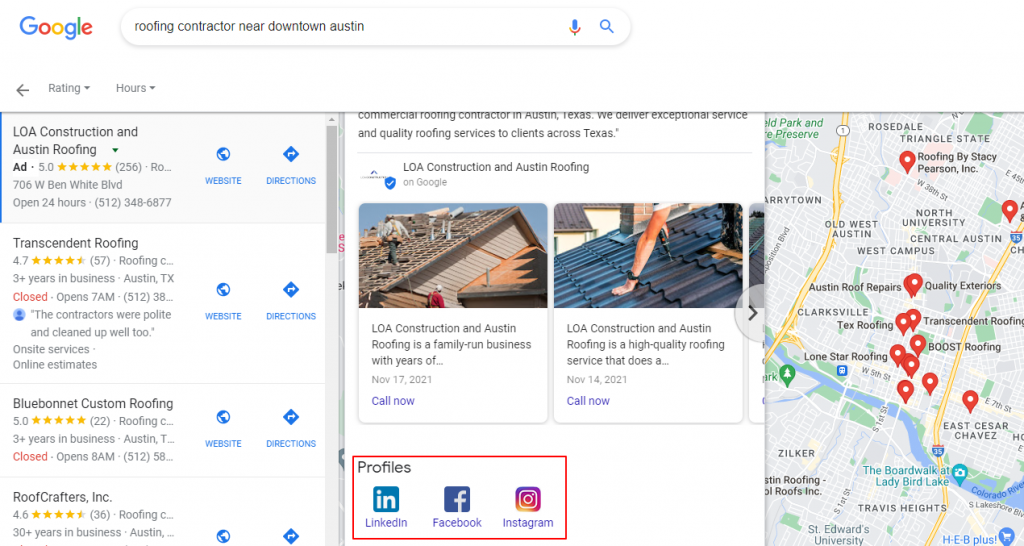Get directions to Transcendent Roofing
This screenshot has width=1024, height=546.
[x=291, y=289]
